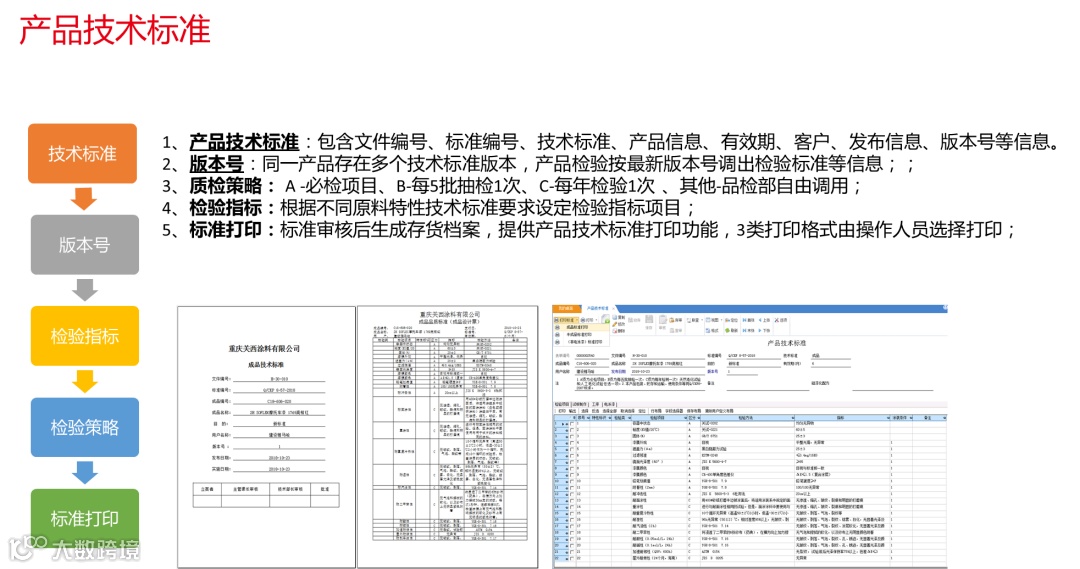Open the 联查 dropdown

(x=695, y=320)
